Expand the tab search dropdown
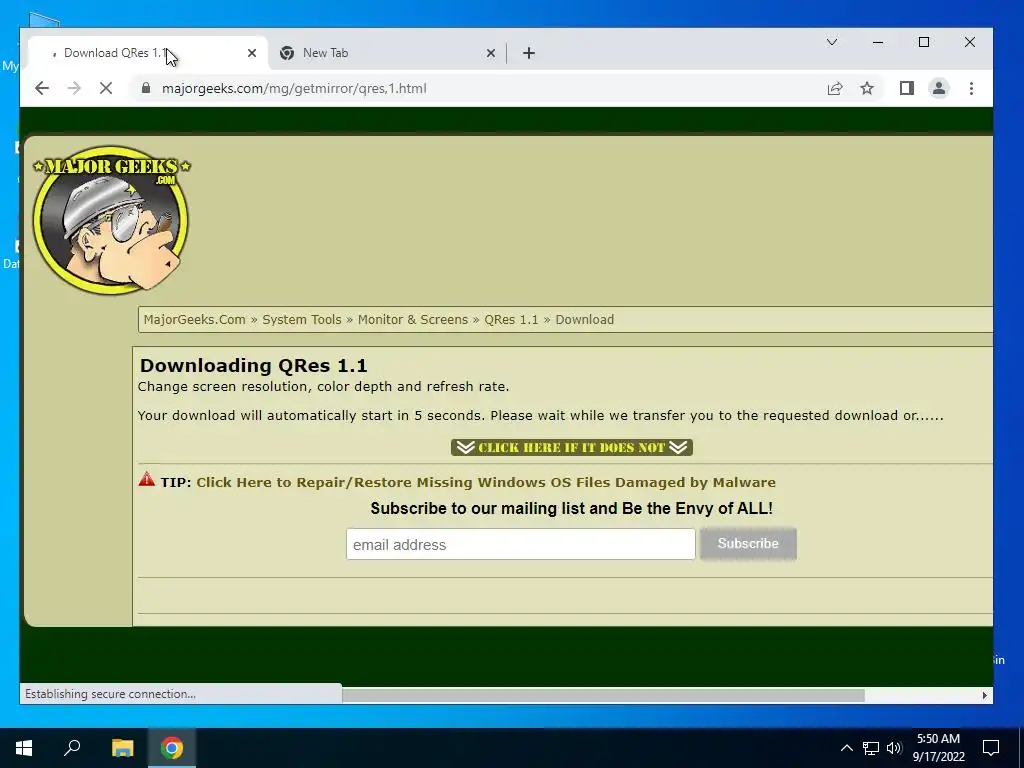1024x768 pixels. click(x=831, y=42)
